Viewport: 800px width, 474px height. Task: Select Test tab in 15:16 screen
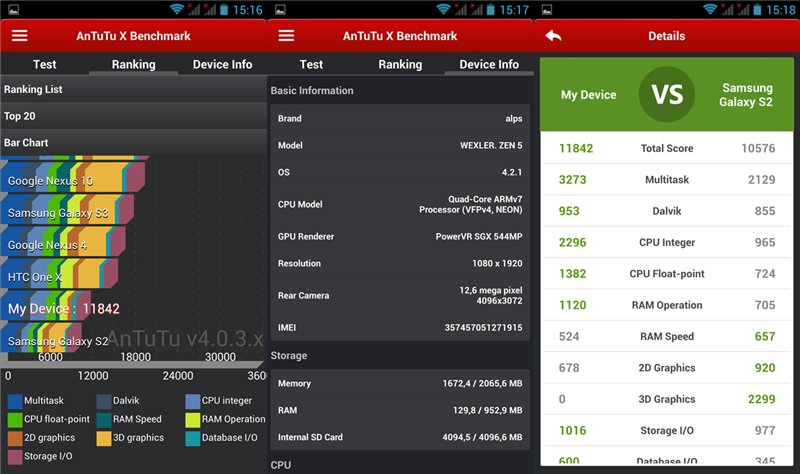(x=44, y=64)
